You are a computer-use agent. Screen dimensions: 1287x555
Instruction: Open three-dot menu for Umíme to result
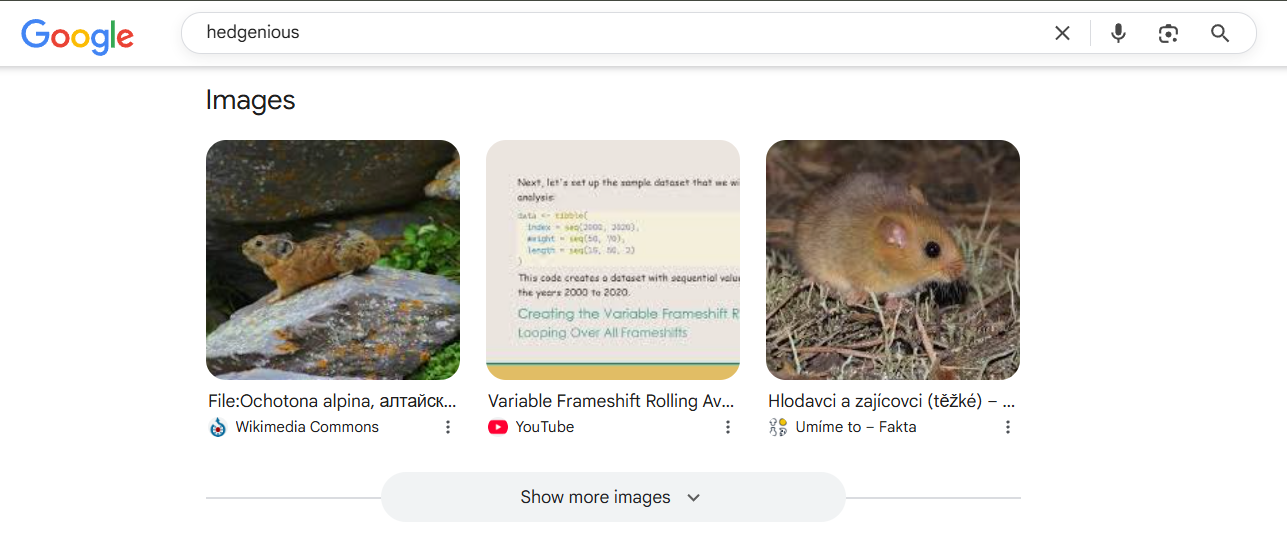point(1008,427)
